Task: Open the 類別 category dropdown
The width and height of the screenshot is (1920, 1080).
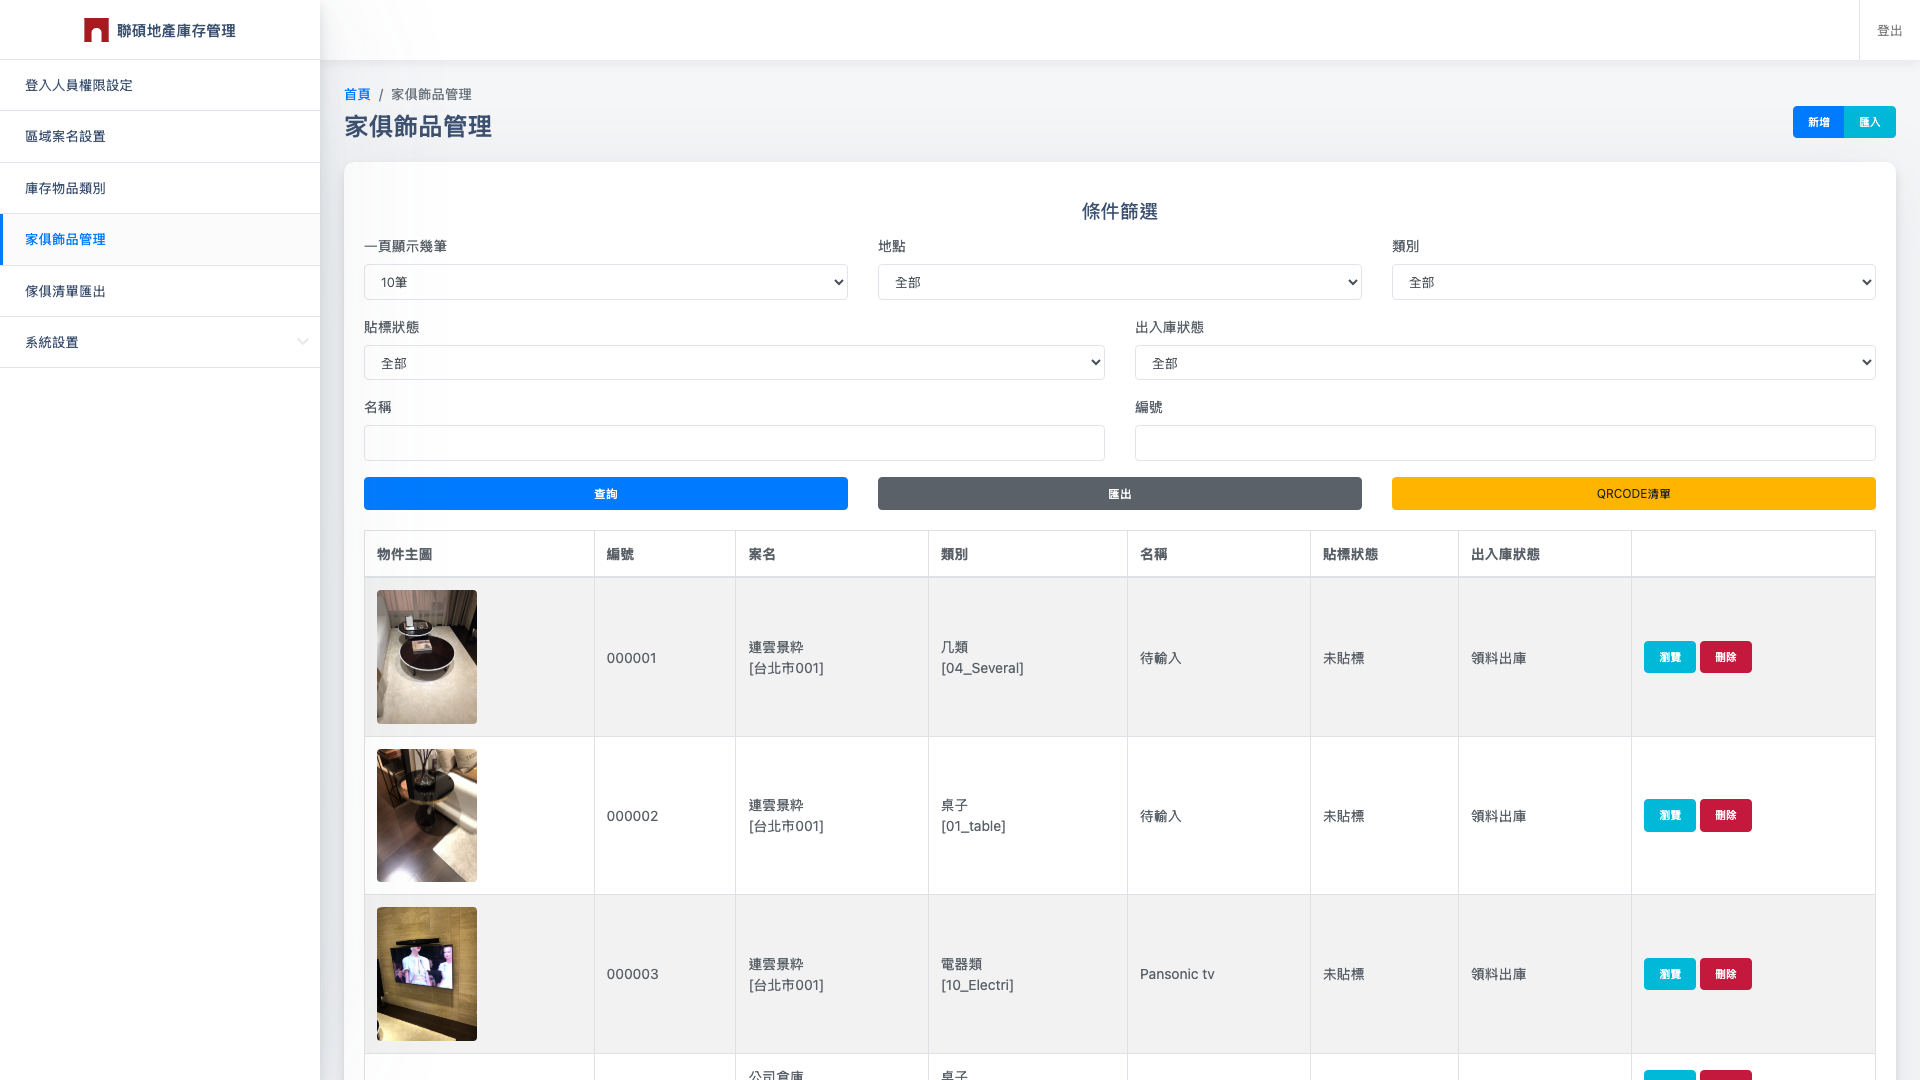Action: pos(1634,282)
